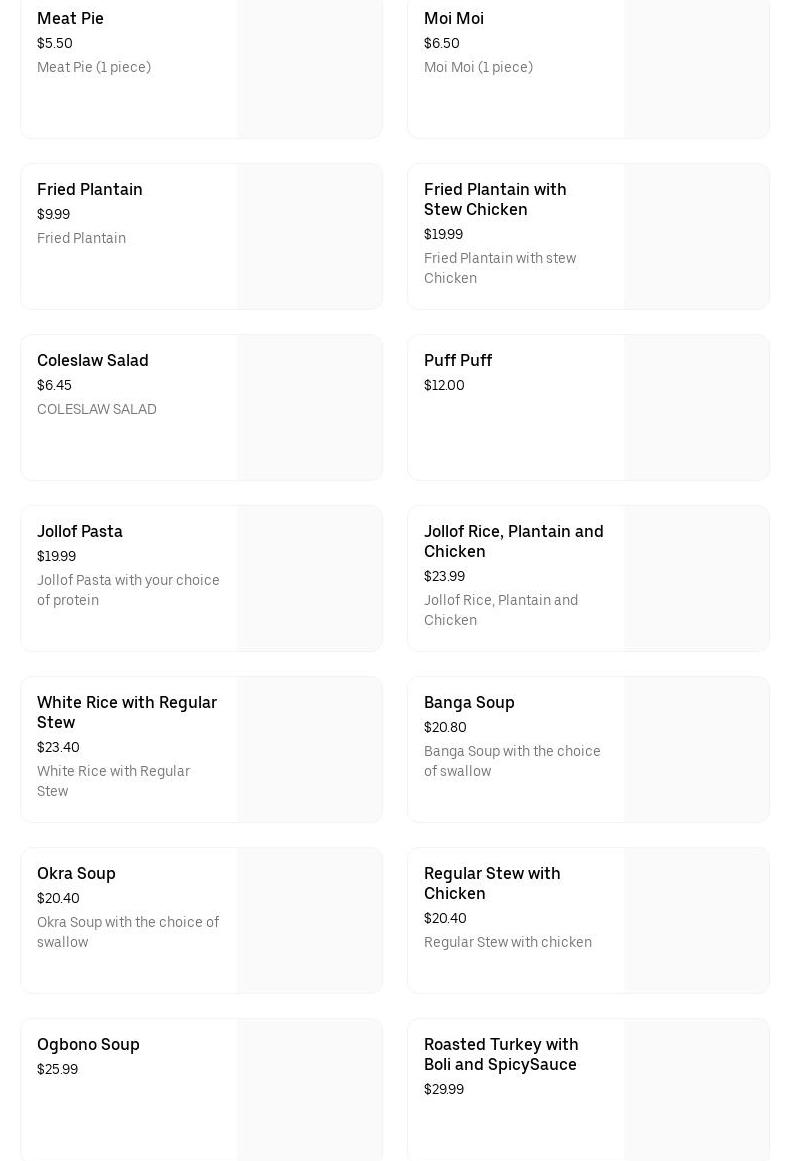Image resolution: width=804 pixels, height=1161 pixels.
Task: Open the Meat Pie menu item
Action: [70, 19]
